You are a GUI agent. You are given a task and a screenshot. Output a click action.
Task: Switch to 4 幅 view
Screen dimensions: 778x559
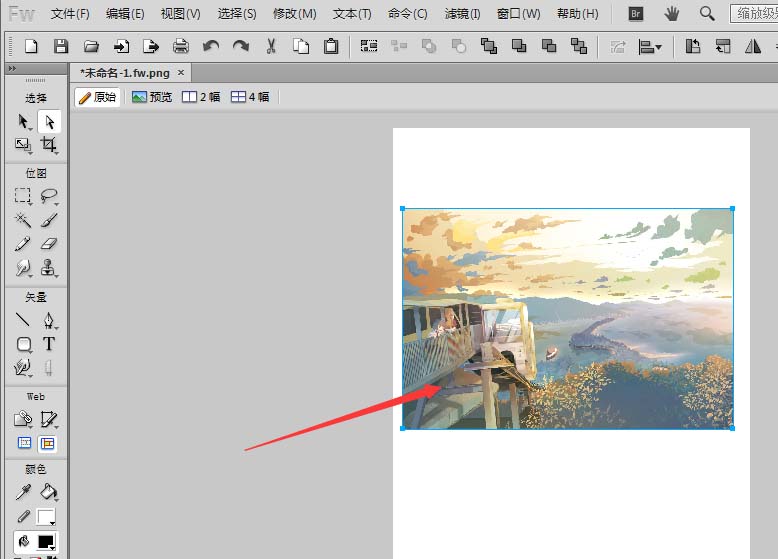pyautogui.click(x=250, y=97)
